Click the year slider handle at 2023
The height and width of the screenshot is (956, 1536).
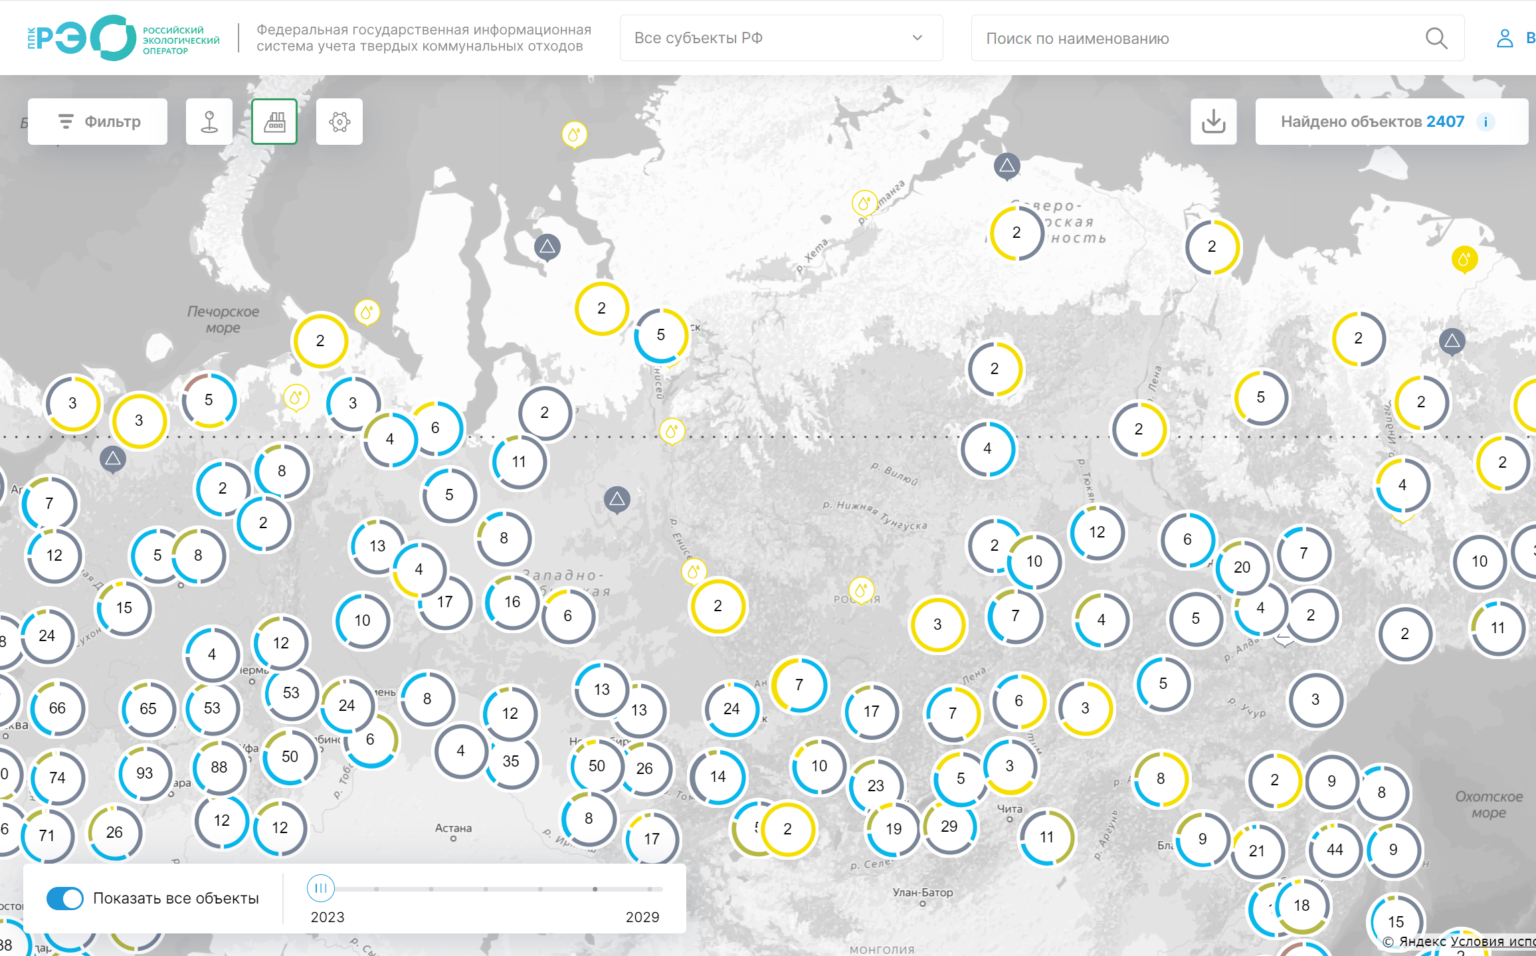coord(321,887)
